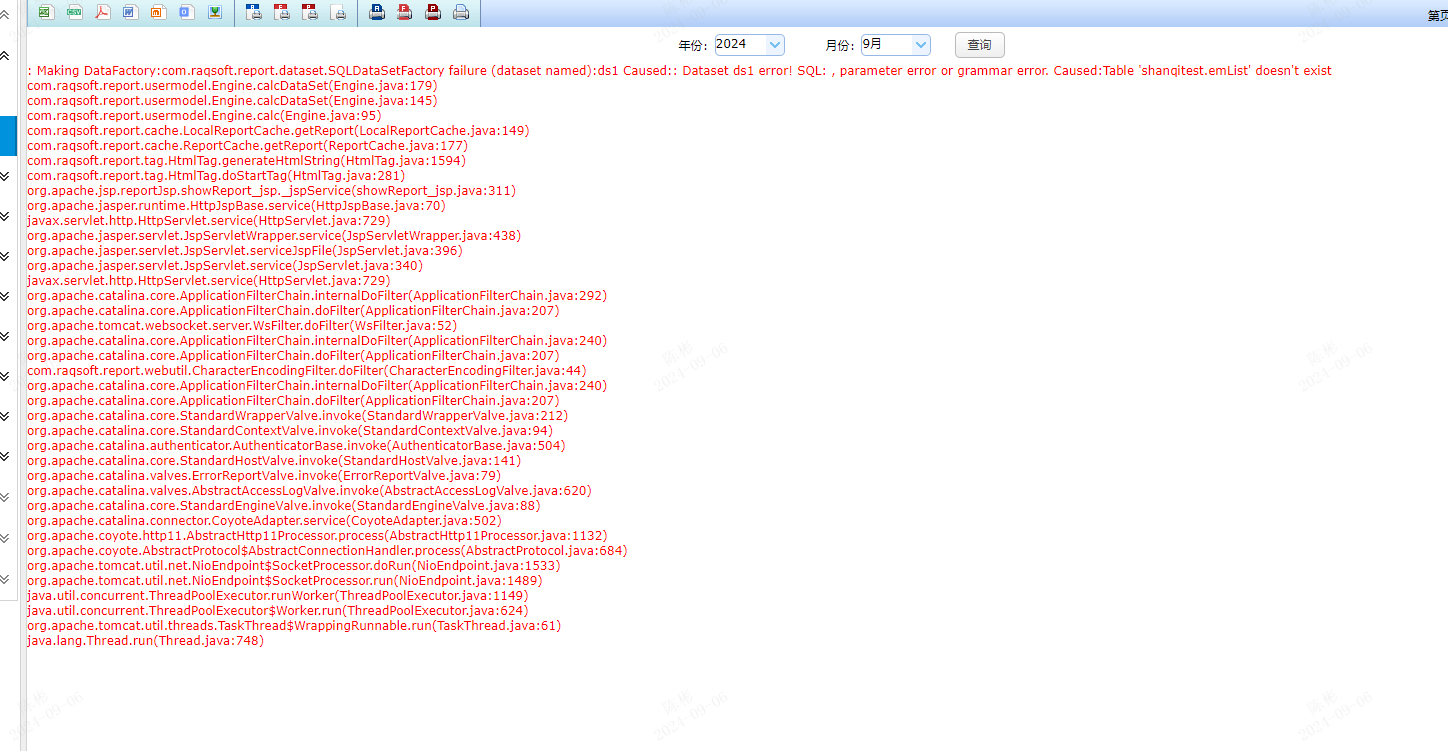Click the 'HttpJspBase.service(HttpJspBase.java:70)' line
Viewport: 1448px width, 751px height.
[237, 206]
